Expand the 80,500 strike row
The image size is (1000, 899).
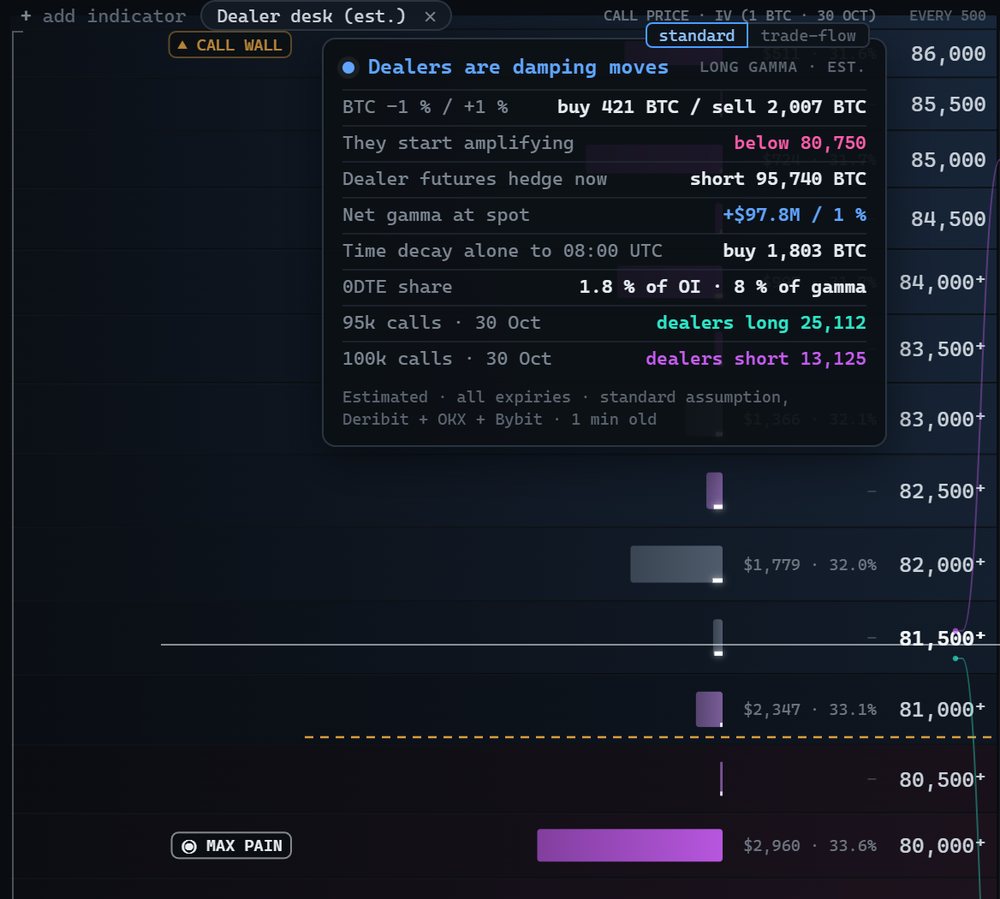[942, 779]
